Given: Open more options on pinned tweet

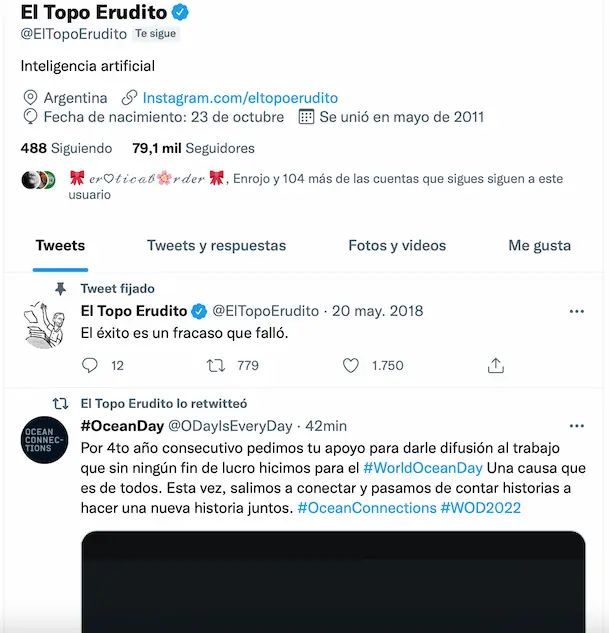Looking at the screenshot, I should pos(576,312).
